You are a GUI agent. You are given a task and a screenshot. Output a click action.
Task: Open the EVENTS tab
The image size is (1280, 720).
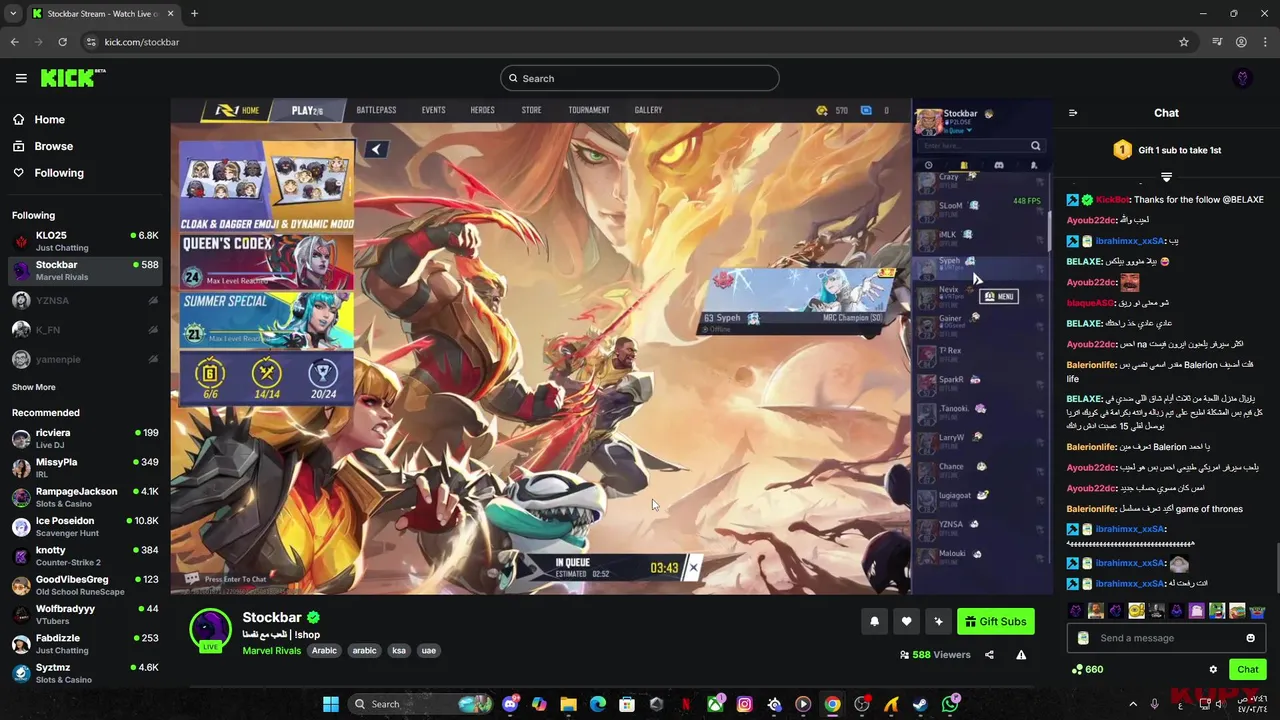(x=433, y=110)
